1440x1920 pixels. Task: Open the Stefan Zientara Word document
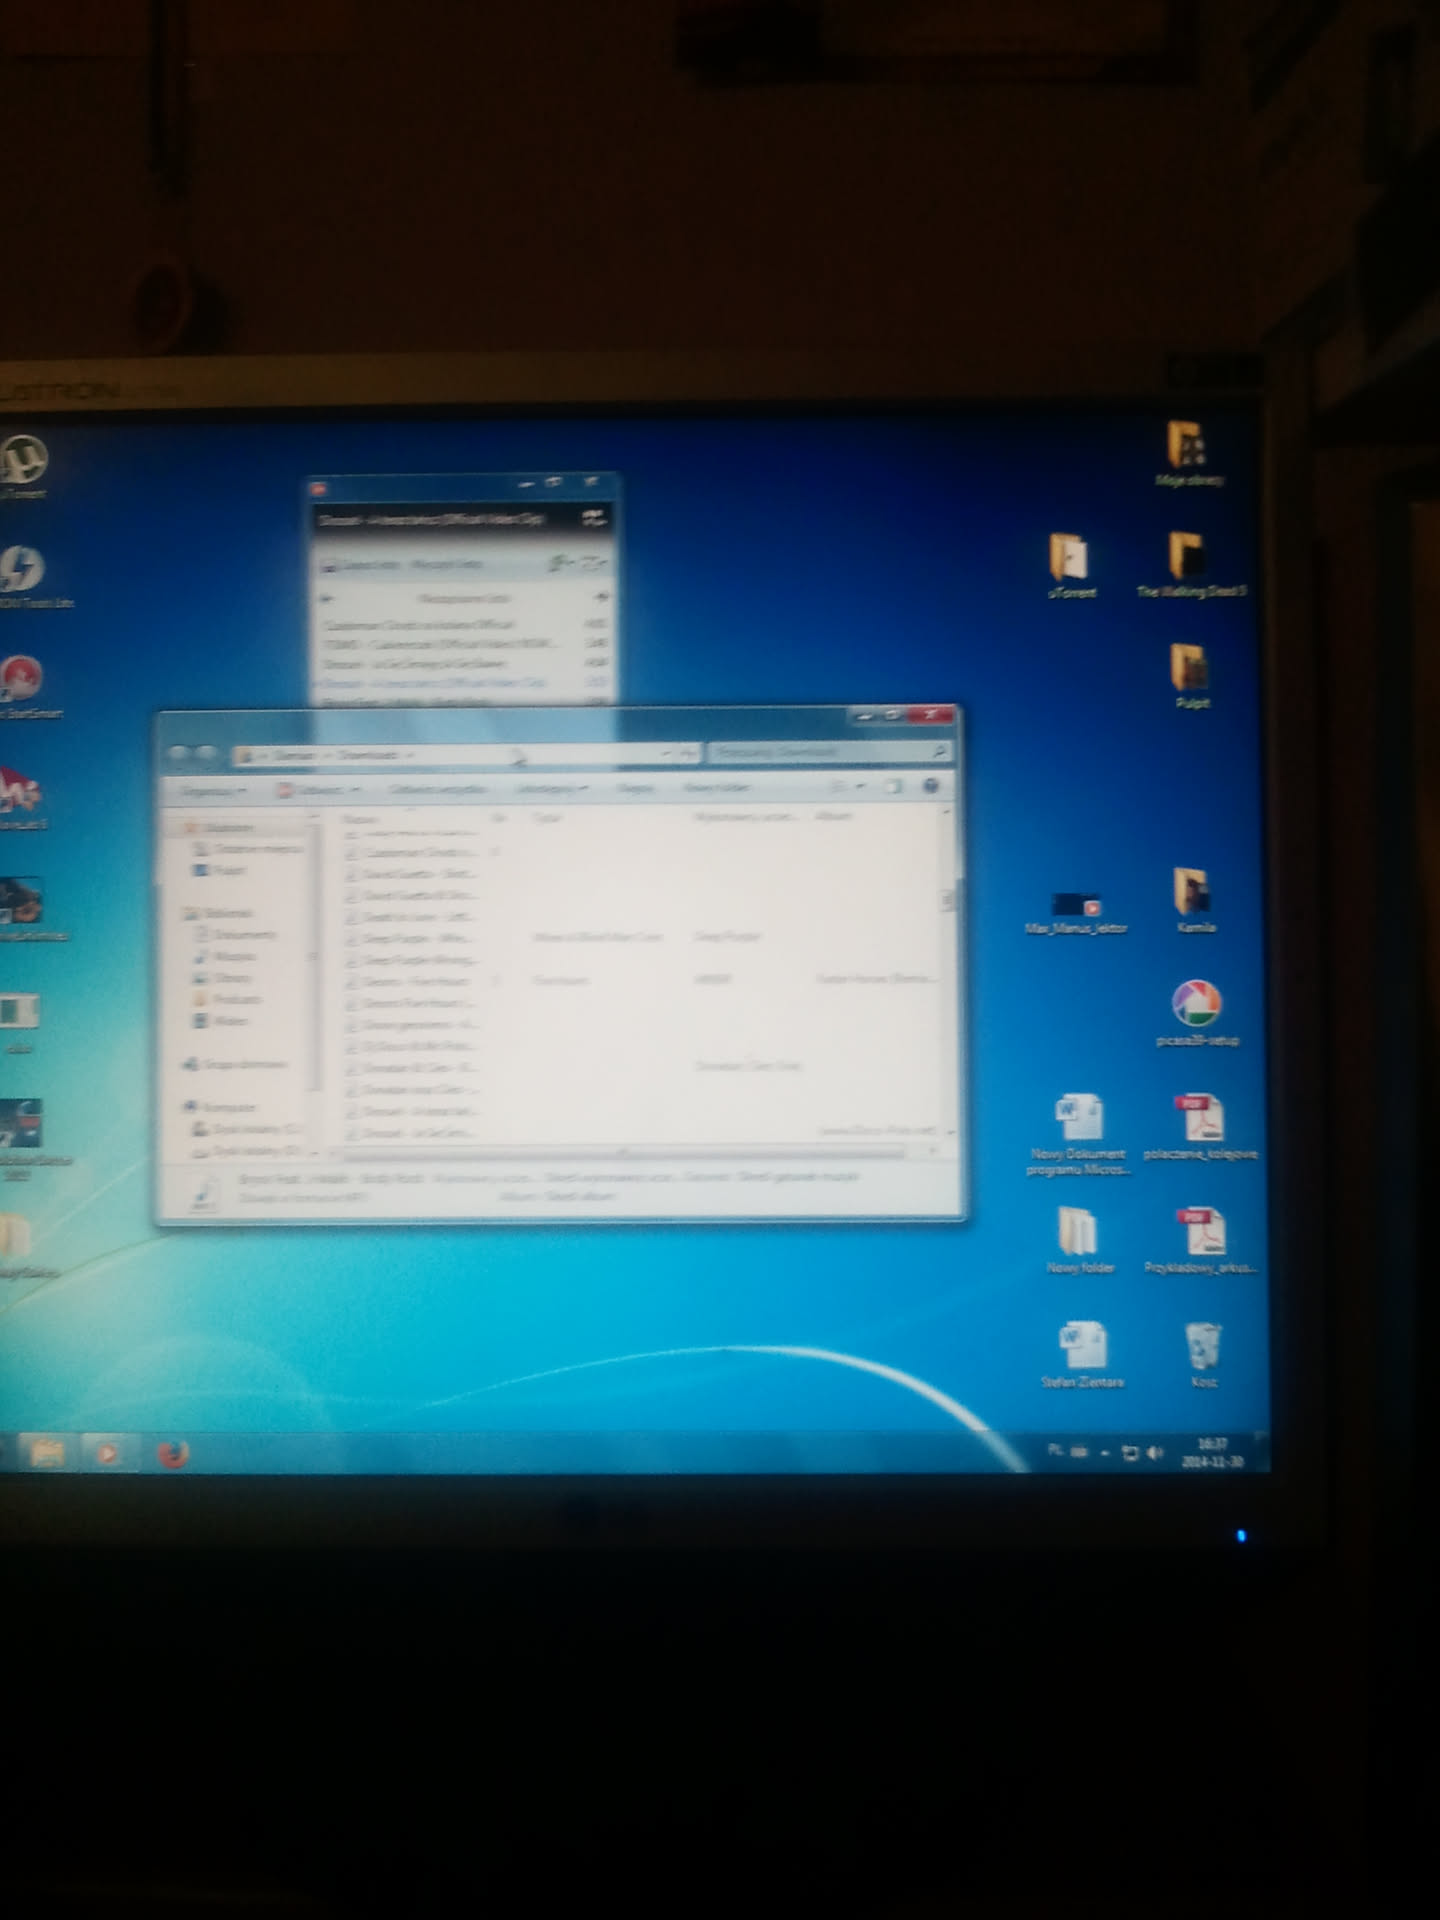click(1082, 1346)
